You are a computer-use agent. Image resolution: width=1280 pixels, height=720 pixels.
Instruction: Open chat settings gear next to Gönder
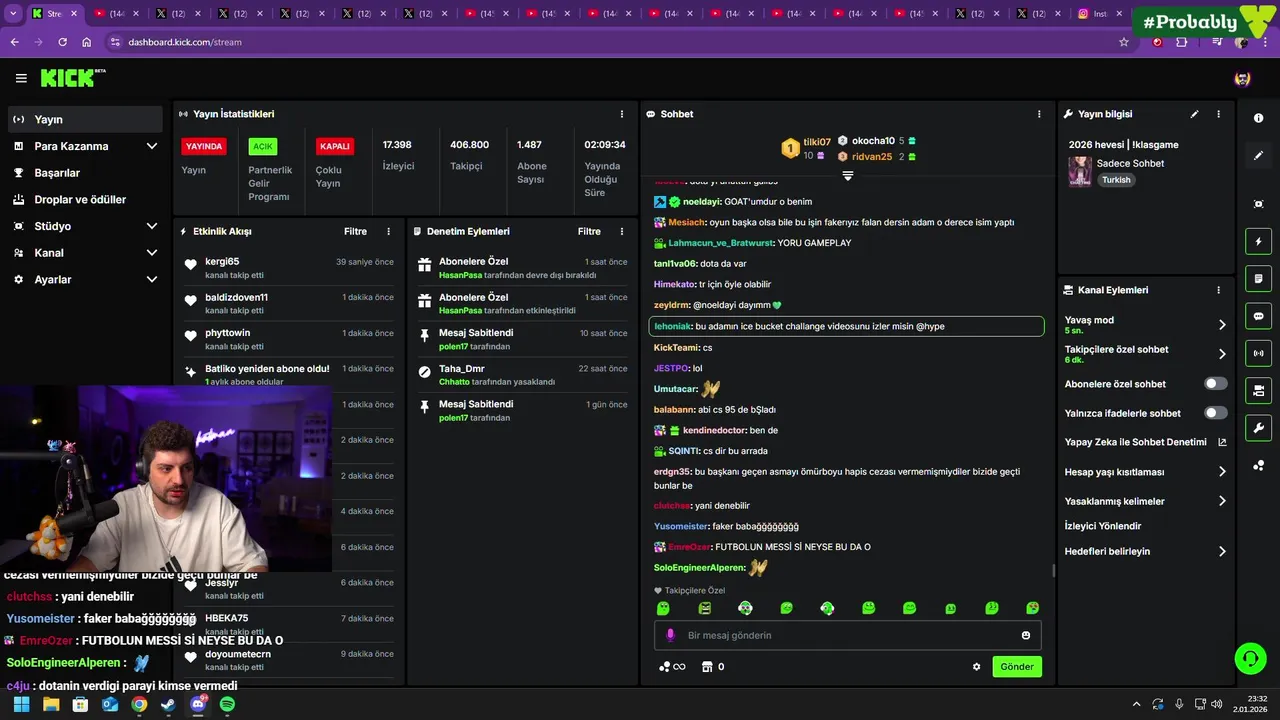tap(977, 667)
